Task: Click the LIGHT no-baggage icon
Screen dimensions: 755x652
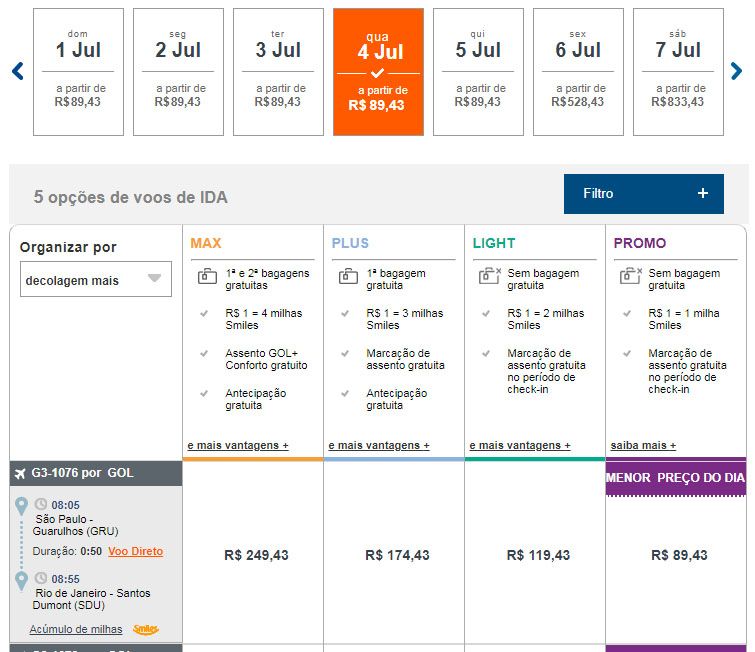Action: [x=490, y=276]
